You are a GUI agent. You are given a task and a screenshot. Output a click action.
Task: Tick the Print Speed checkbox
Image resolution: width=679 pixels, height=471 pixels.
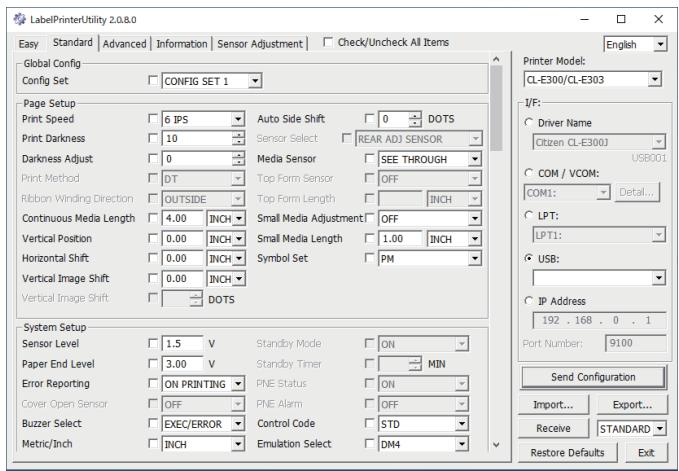click(153, 119)
